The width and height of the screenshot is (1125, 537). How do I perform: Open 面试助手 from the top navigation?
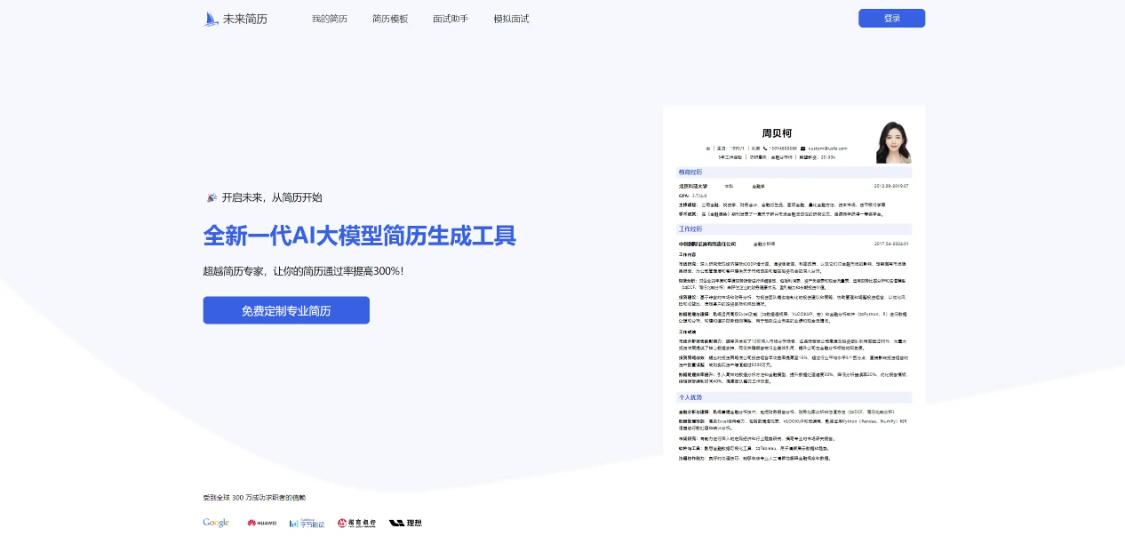pos(451,19)
